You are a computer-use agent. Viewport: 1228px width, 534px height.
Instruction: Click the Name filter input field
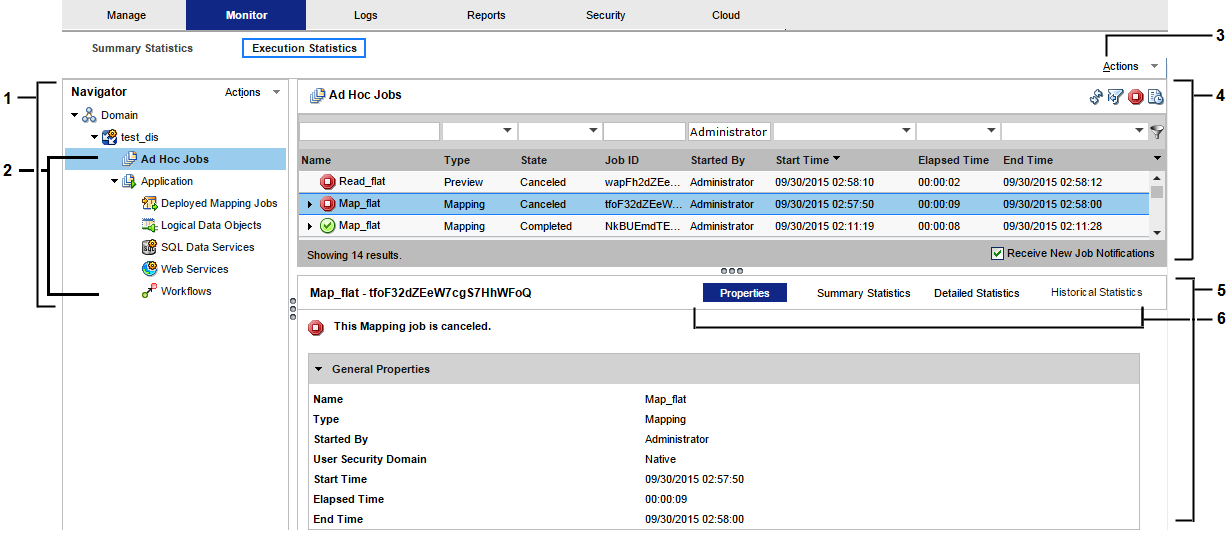369,131
